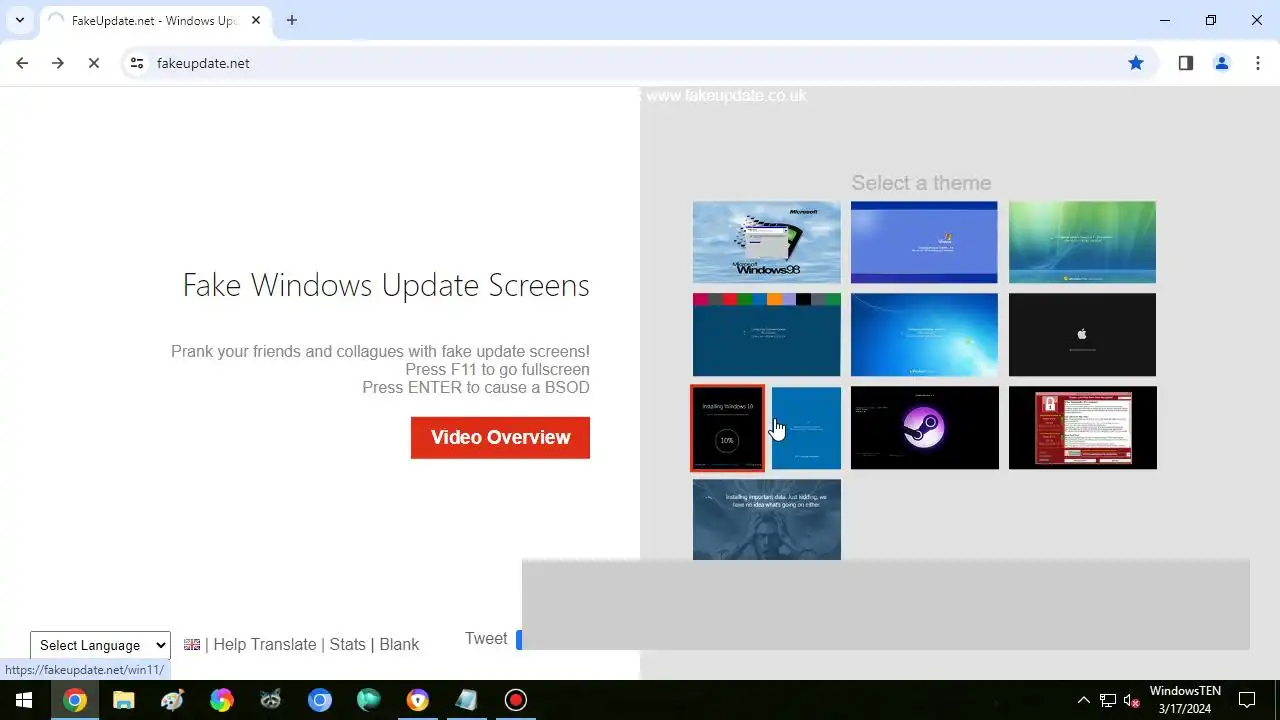1280x720 pixels.
Task: Show hidden system tray icons
Action: 1083,700
